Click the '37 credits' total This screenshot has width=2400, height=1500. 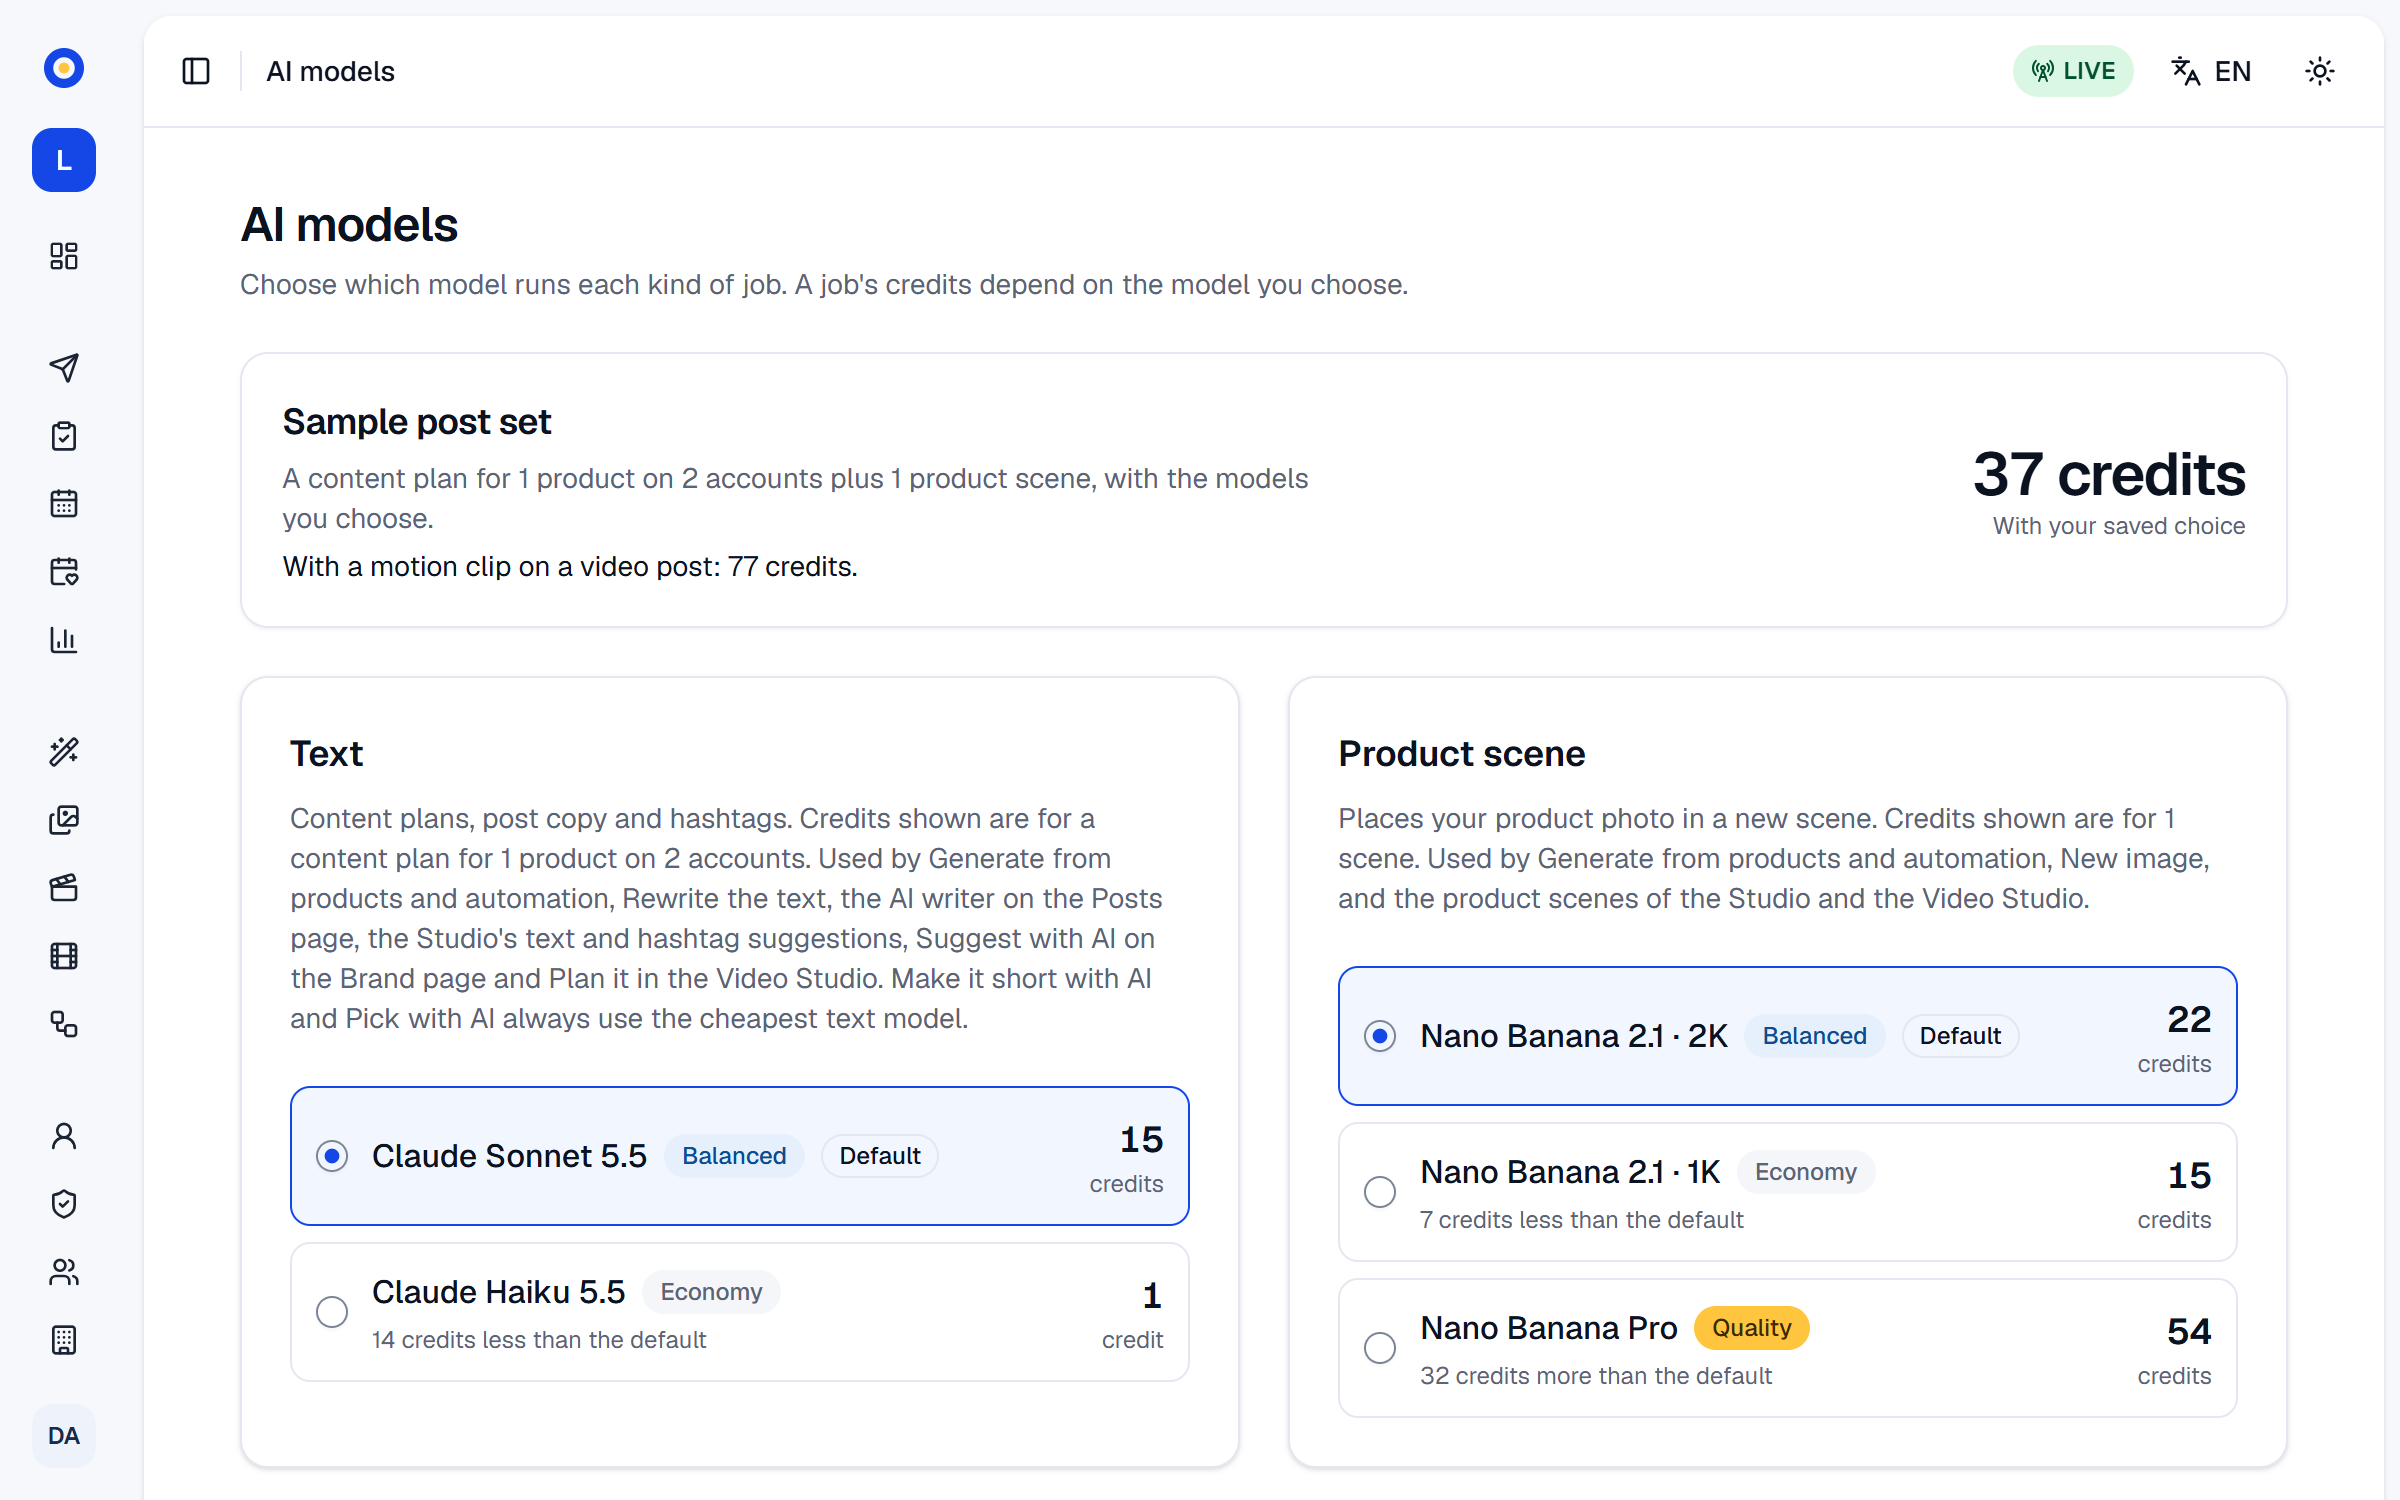(x=2109, y=474)
